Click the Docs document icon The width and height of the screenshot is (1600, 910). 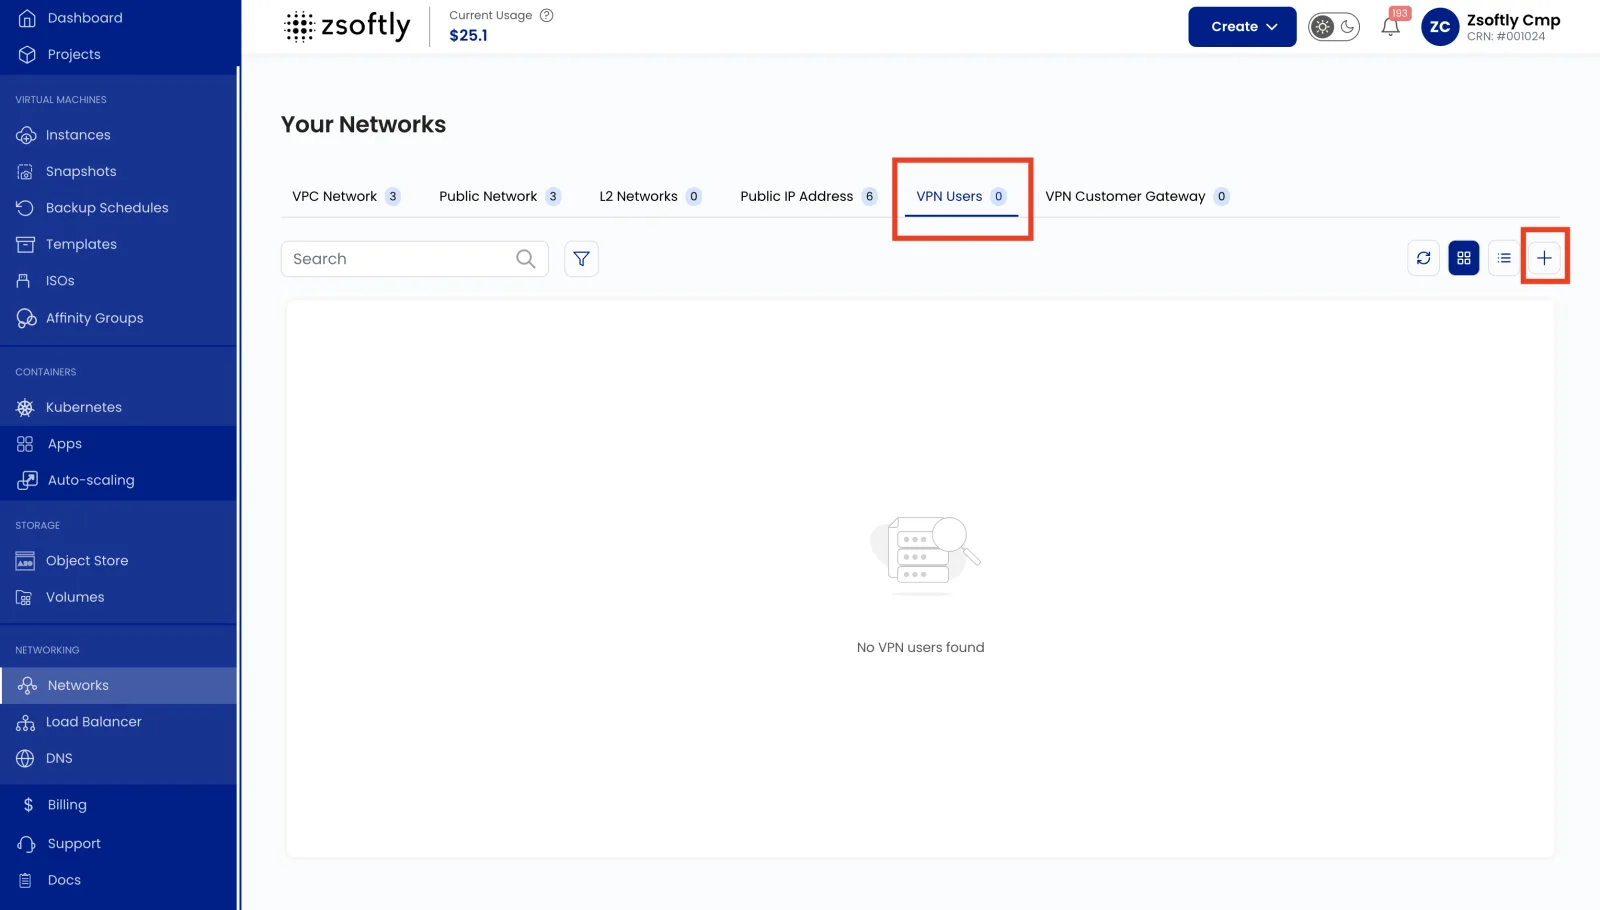pos(26,880)
